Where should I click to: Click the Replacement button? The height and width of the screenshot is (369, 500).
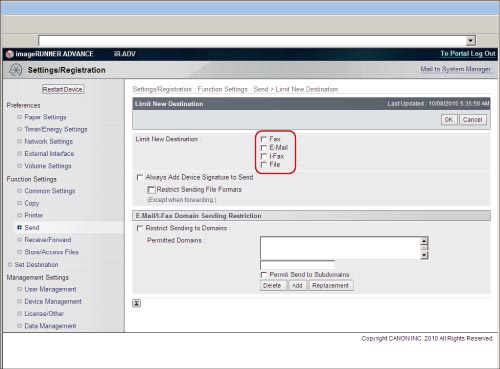click(331, 286)
